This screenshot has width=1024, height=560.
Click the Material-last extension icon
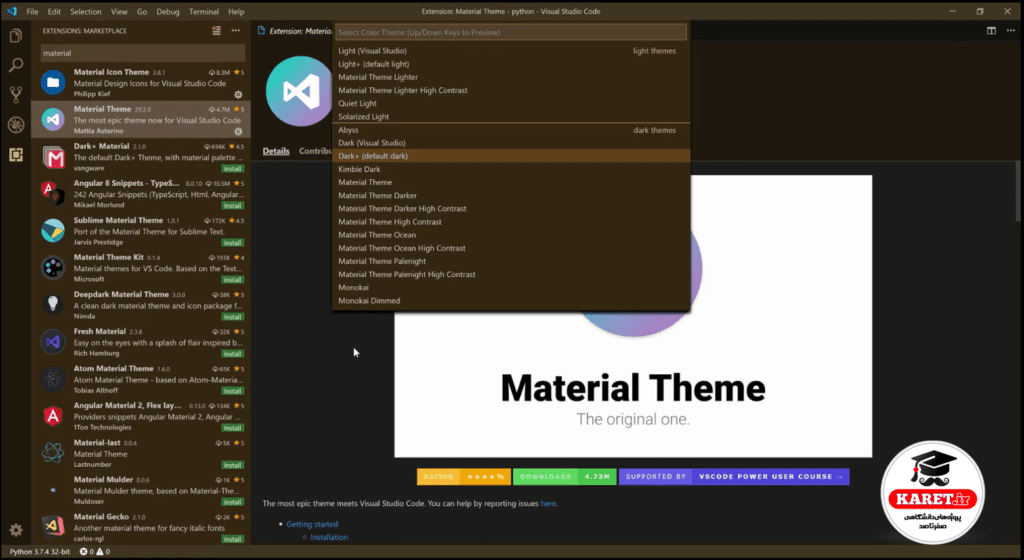click(53, 453)
